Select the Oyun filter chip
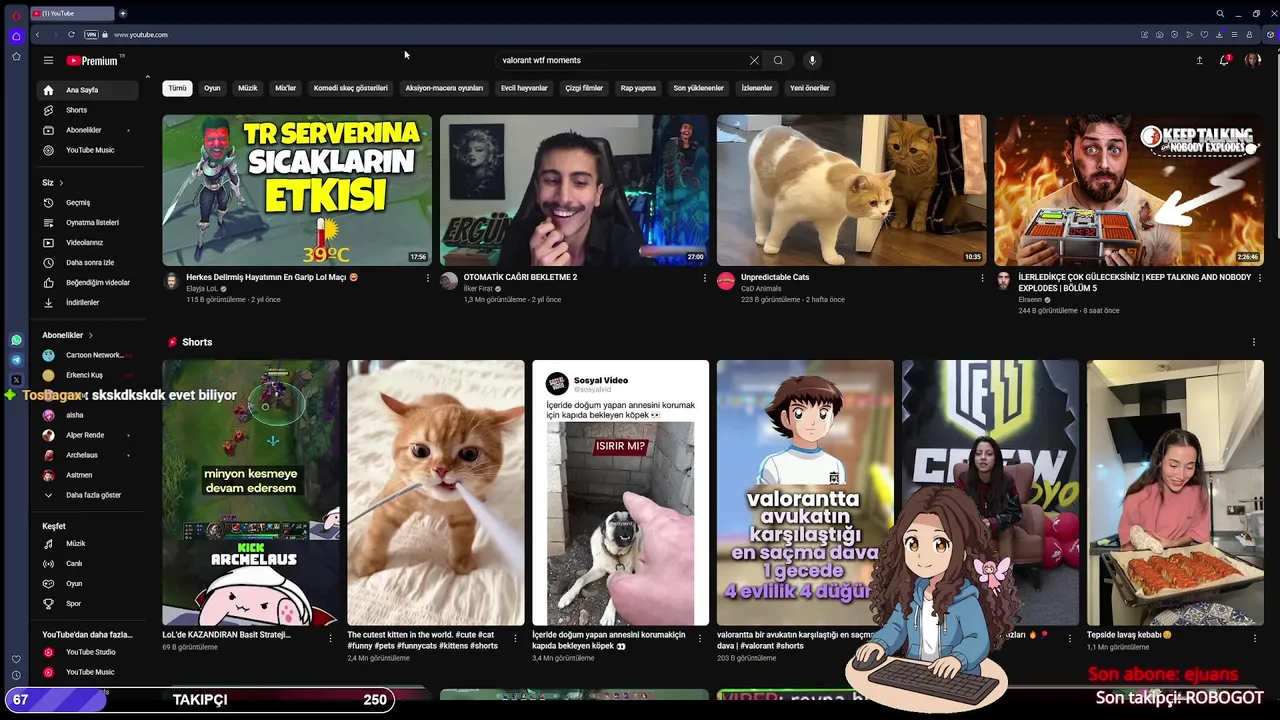This screenshot has width=1280, height=720. (x=212, y=88)
